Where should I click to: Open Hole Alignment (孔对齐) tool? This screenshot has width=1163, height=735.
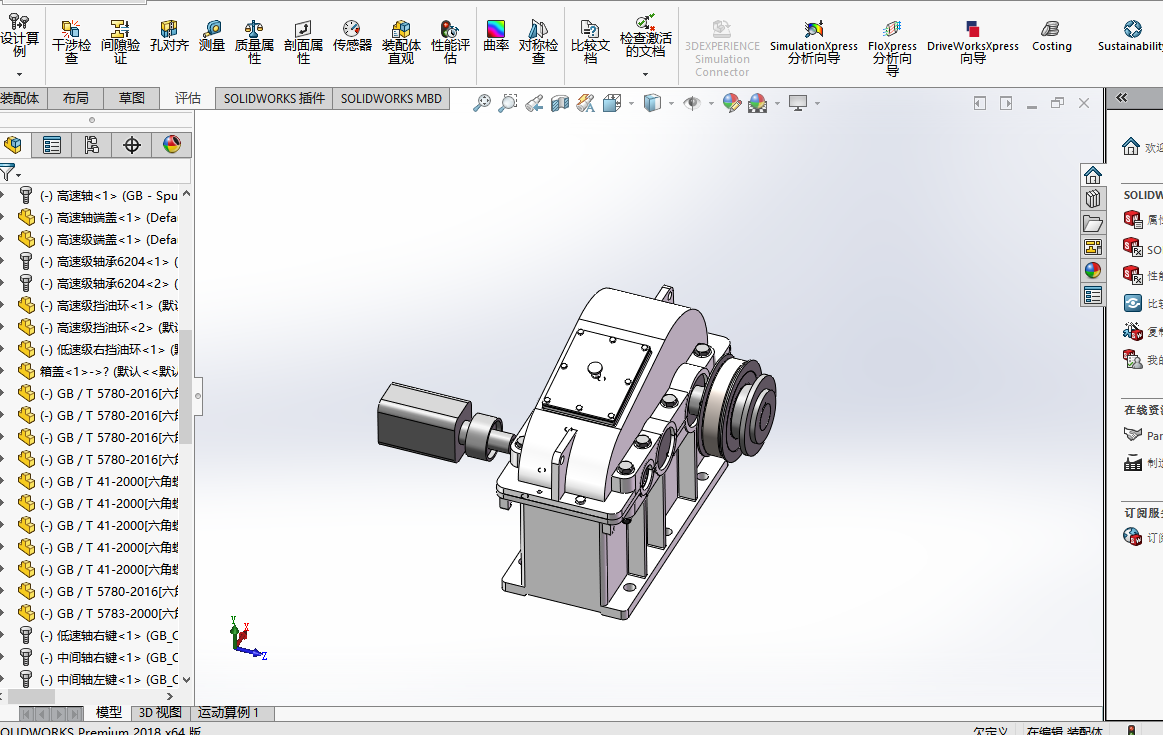pos(169,36)
